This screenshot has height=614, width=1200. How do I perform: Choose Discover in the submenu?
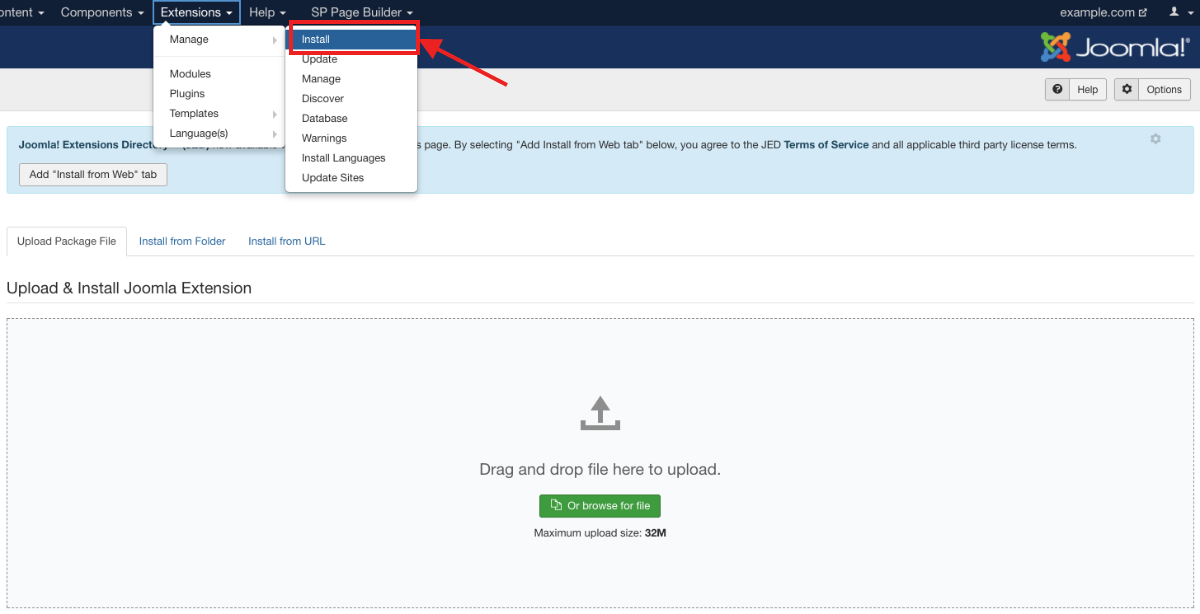click(x=323, y=99)
